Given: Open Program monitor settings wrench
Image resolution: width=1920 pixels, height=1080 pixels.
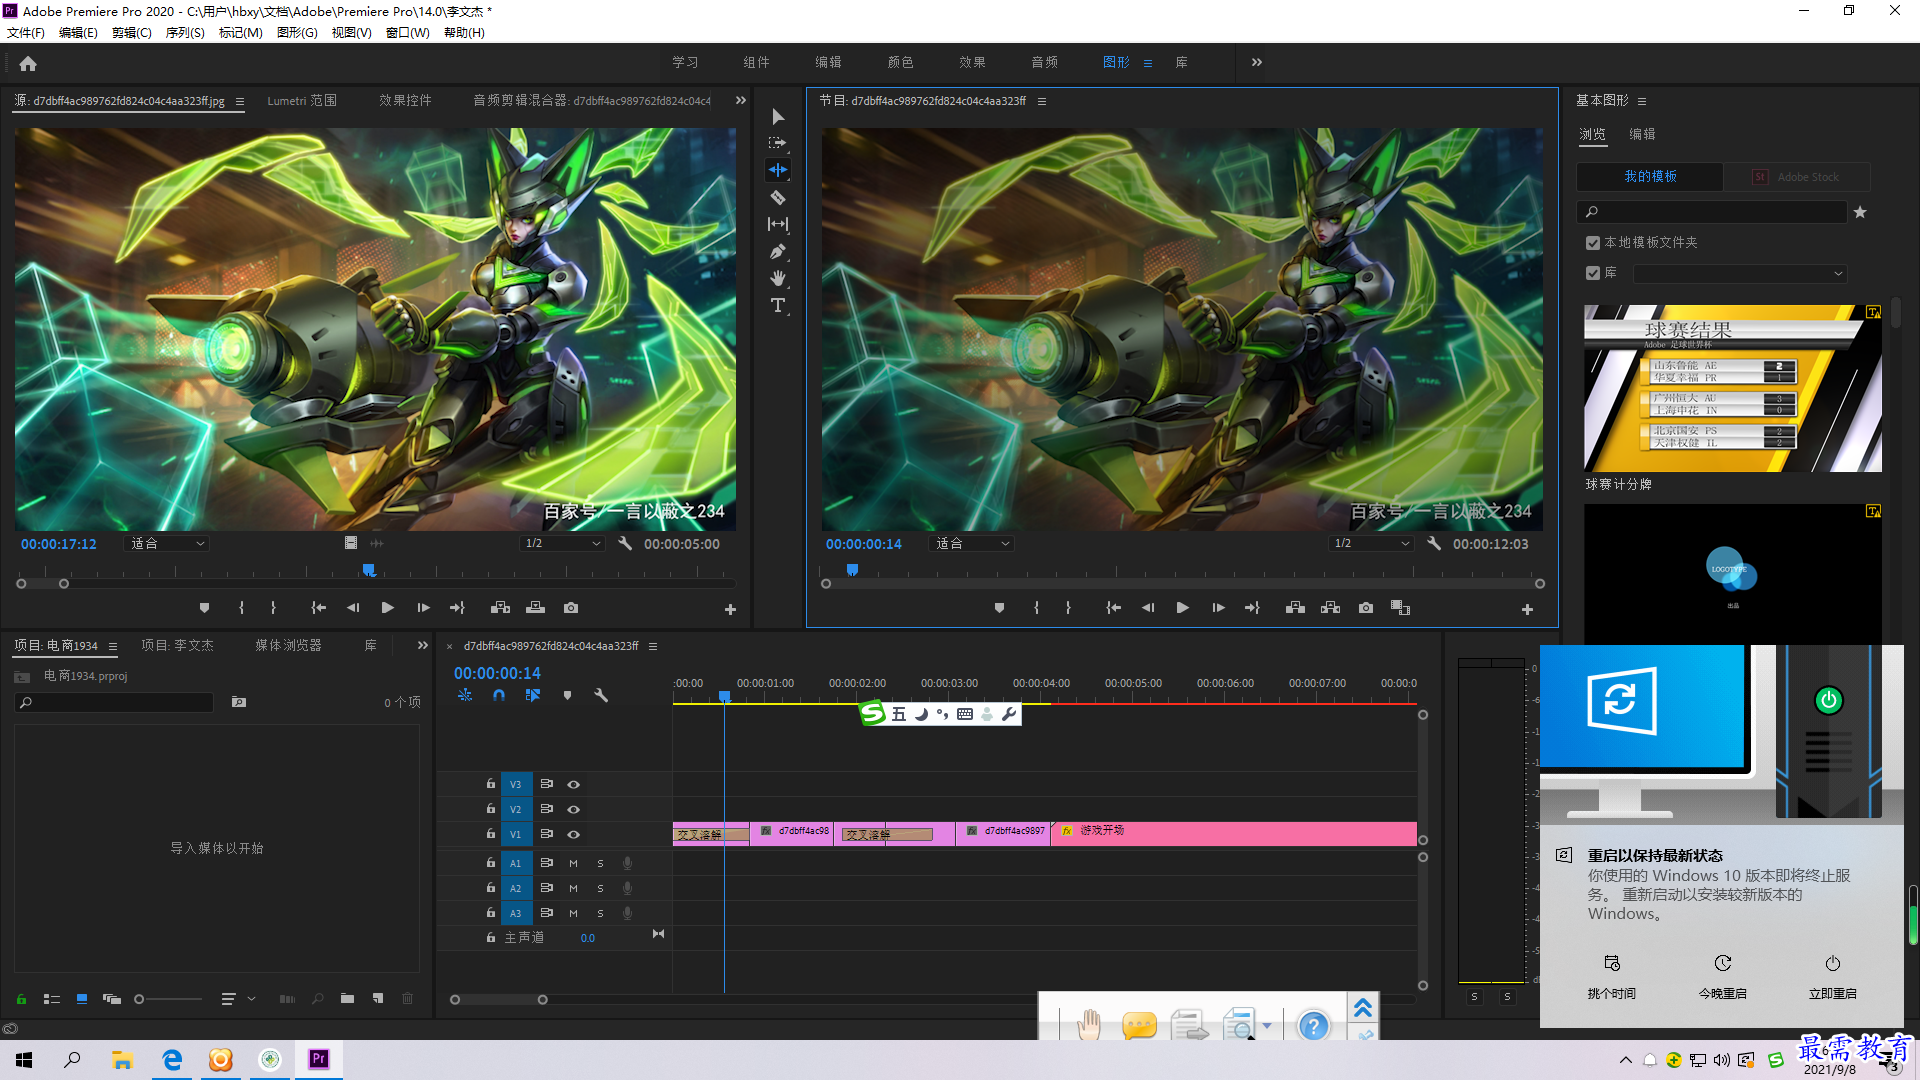Looking at the screenshot, I should point(1434,543).
